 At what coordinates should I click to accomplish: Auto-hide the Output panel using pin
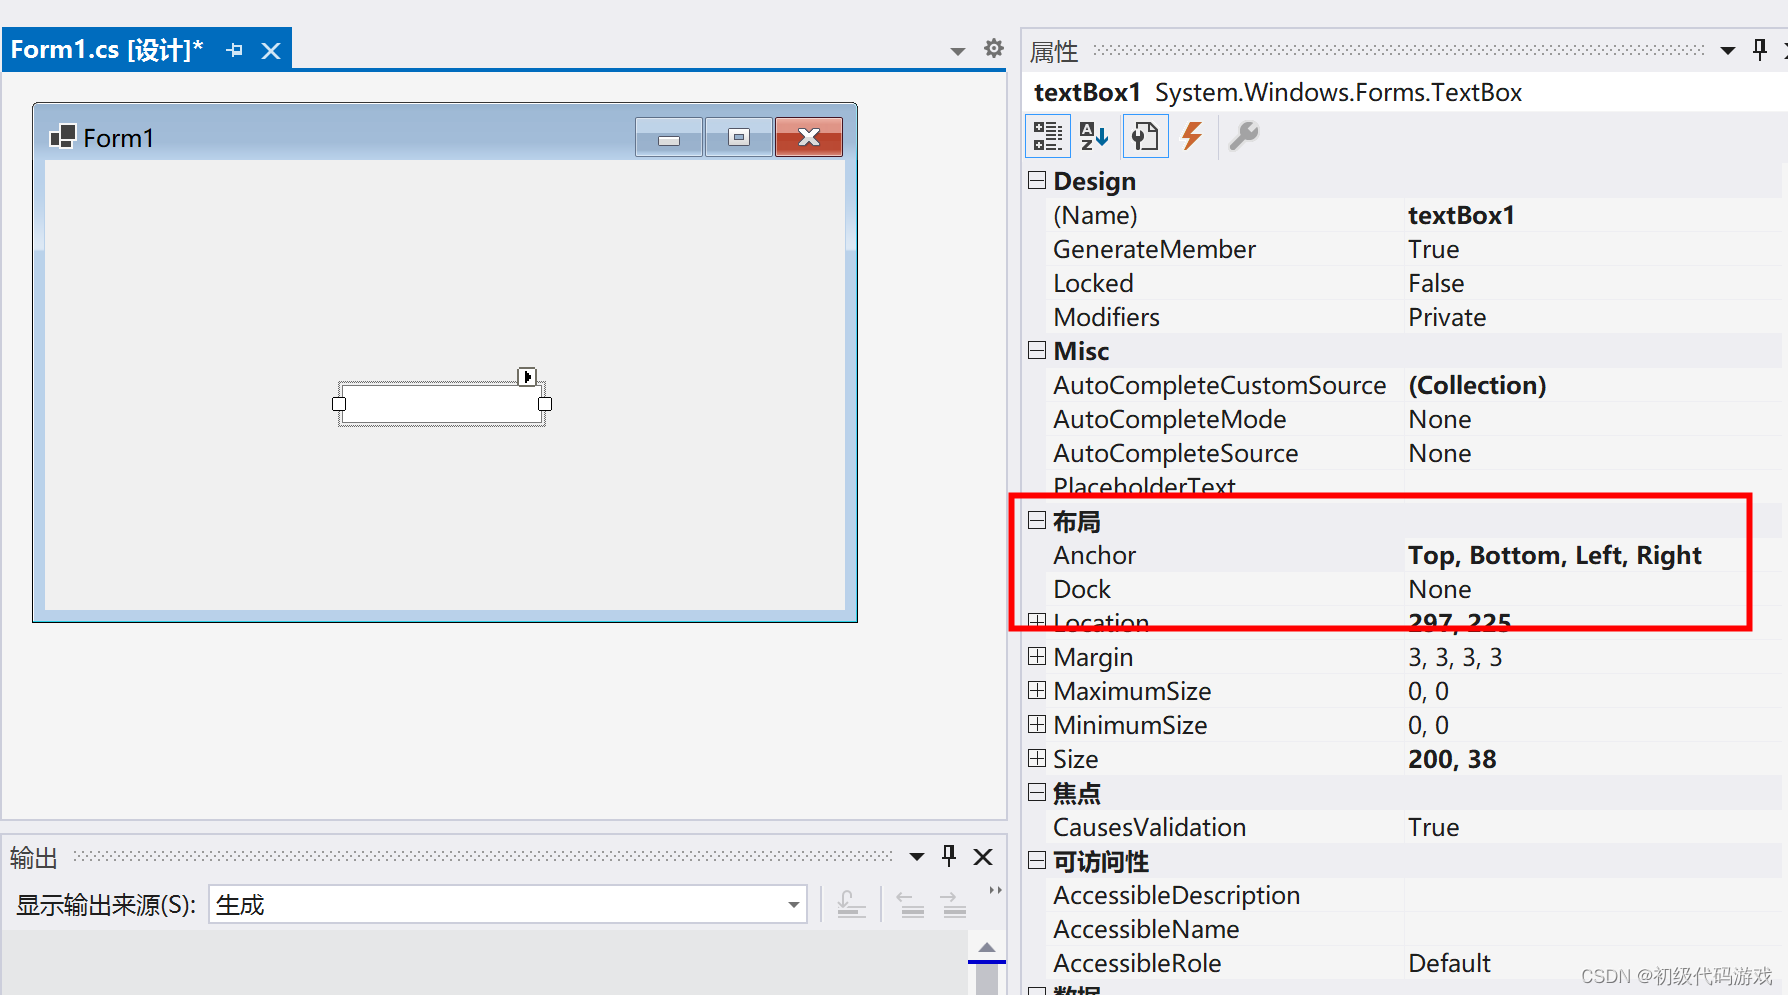949,856
